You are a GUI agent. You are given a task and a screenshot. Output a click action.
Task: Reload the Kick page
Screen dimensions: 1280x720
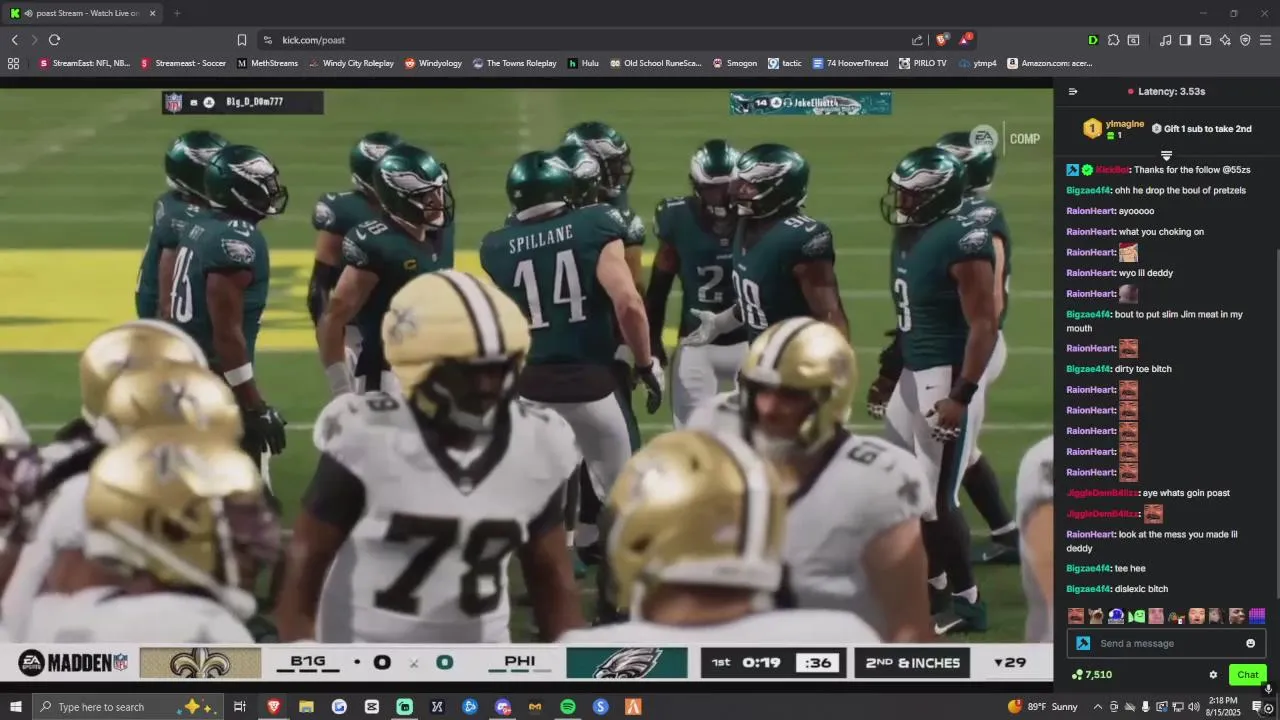click(54, 40)
